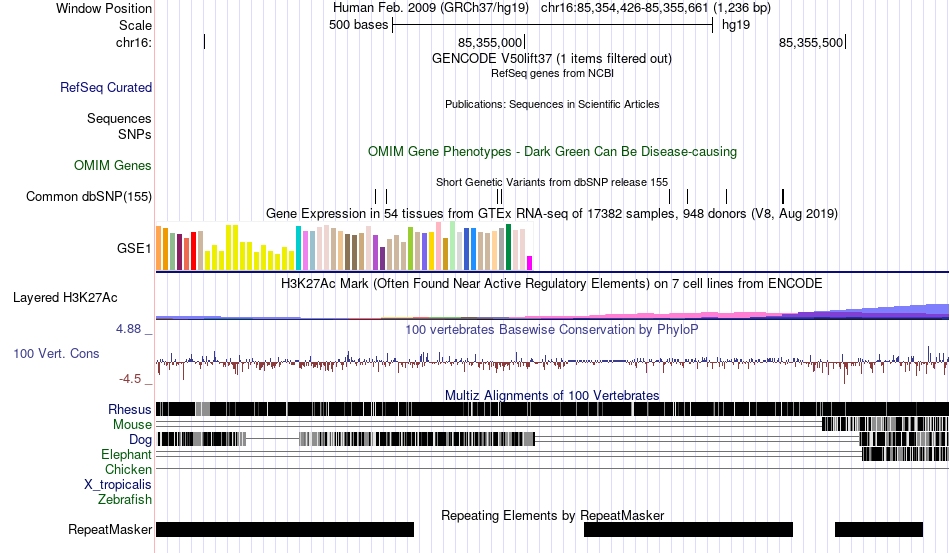Open Repeating Elements by RepeatMasker title

(552, 515)
